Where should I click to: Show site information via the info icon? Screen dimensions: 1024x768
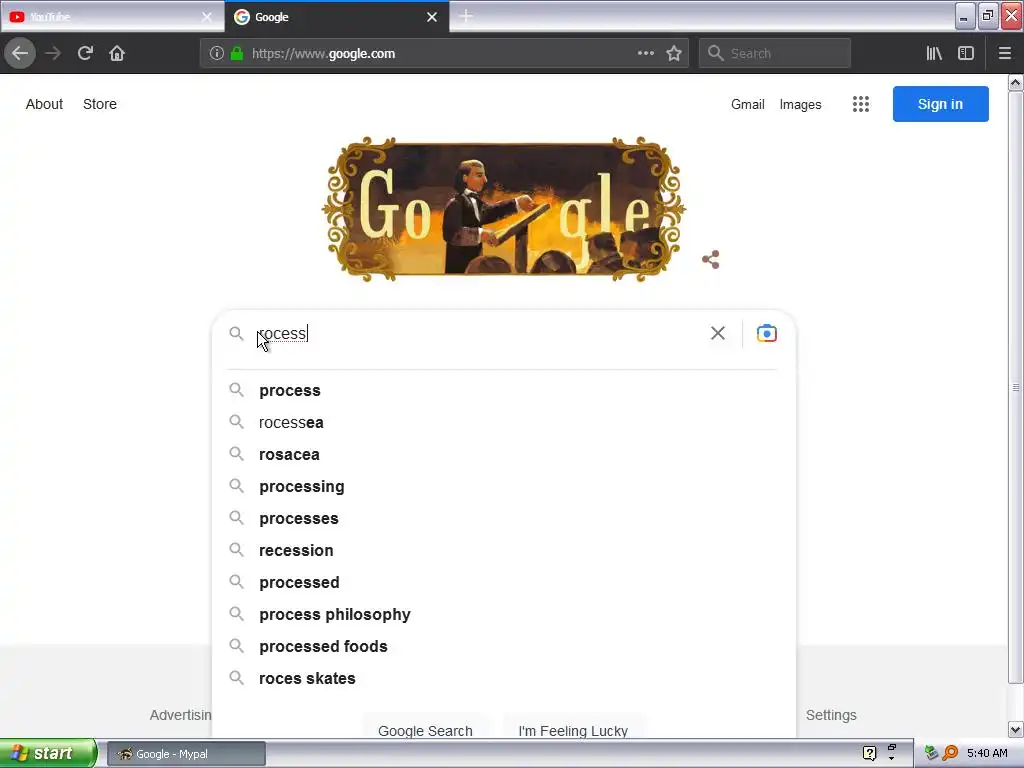tap(217, 53)
